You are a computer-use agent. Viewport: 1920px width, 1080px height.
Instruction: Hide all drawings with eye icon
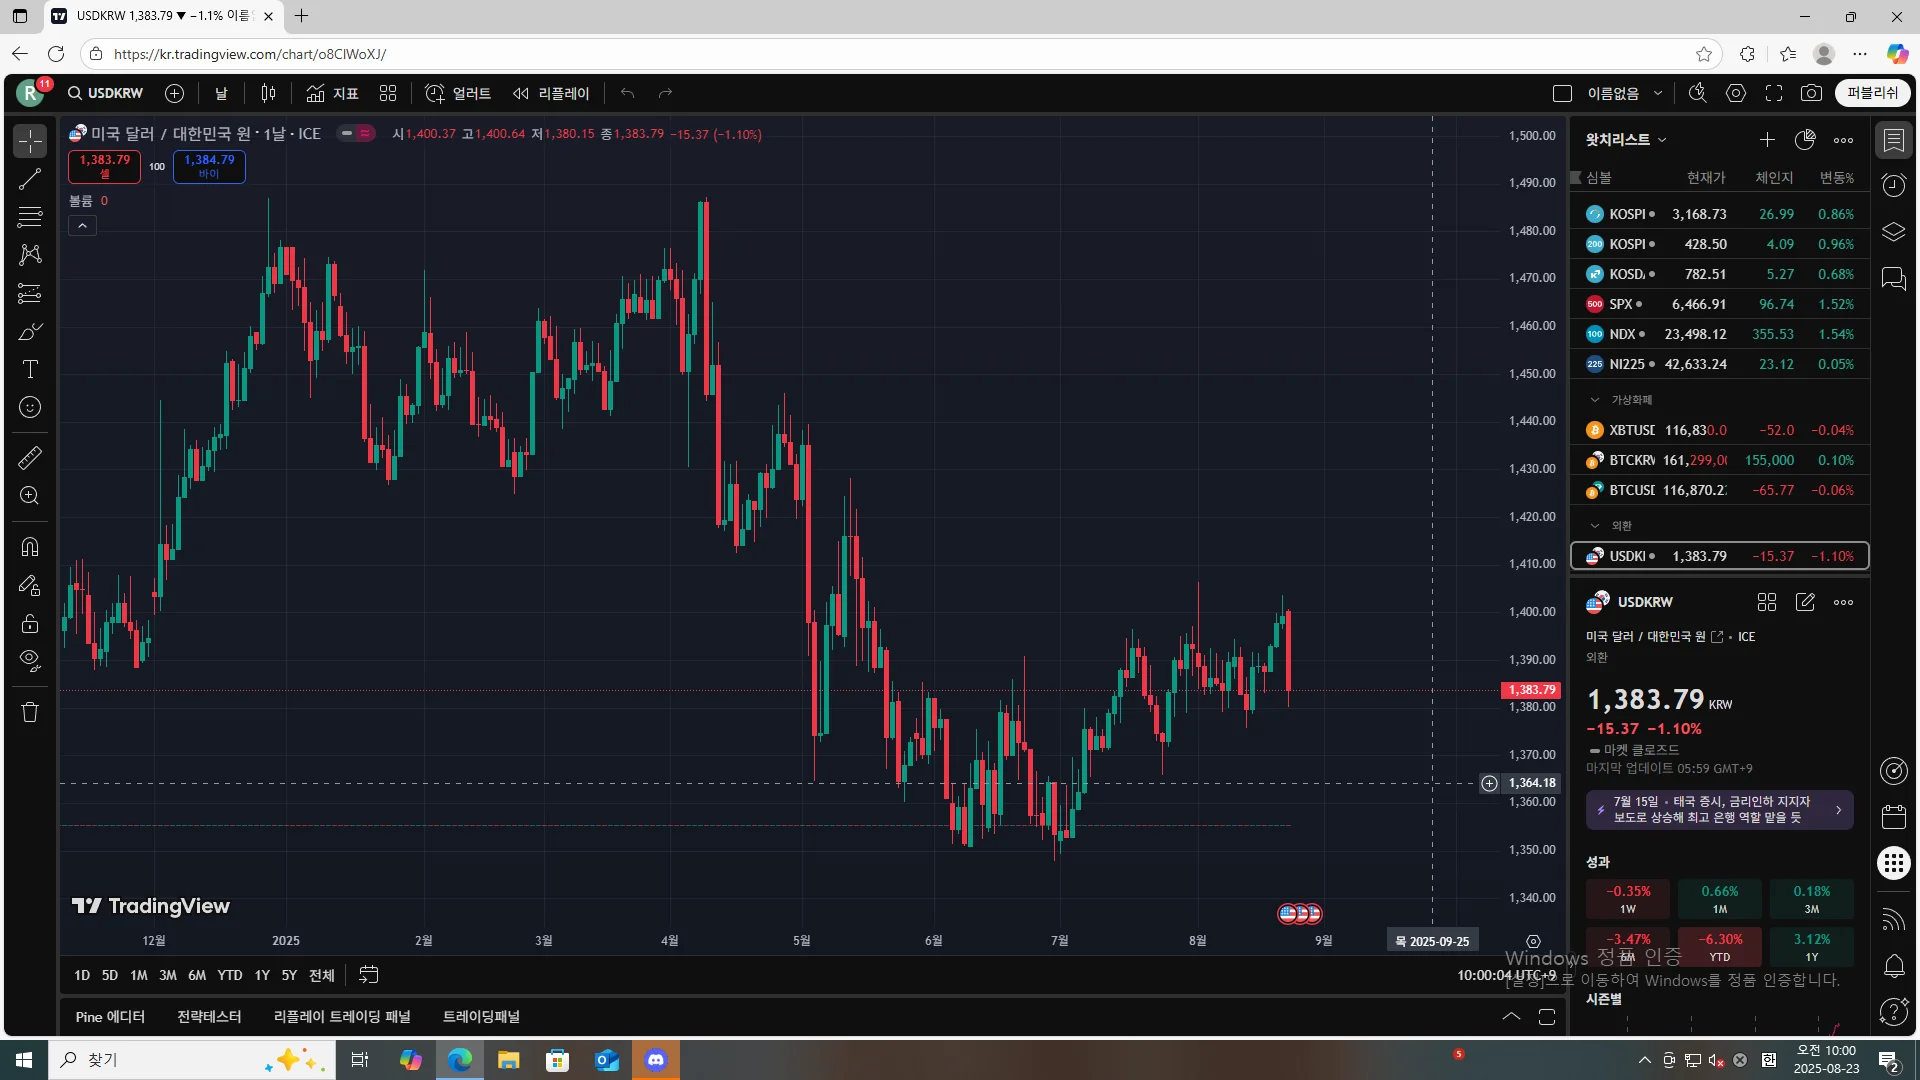tap(30, 660)
